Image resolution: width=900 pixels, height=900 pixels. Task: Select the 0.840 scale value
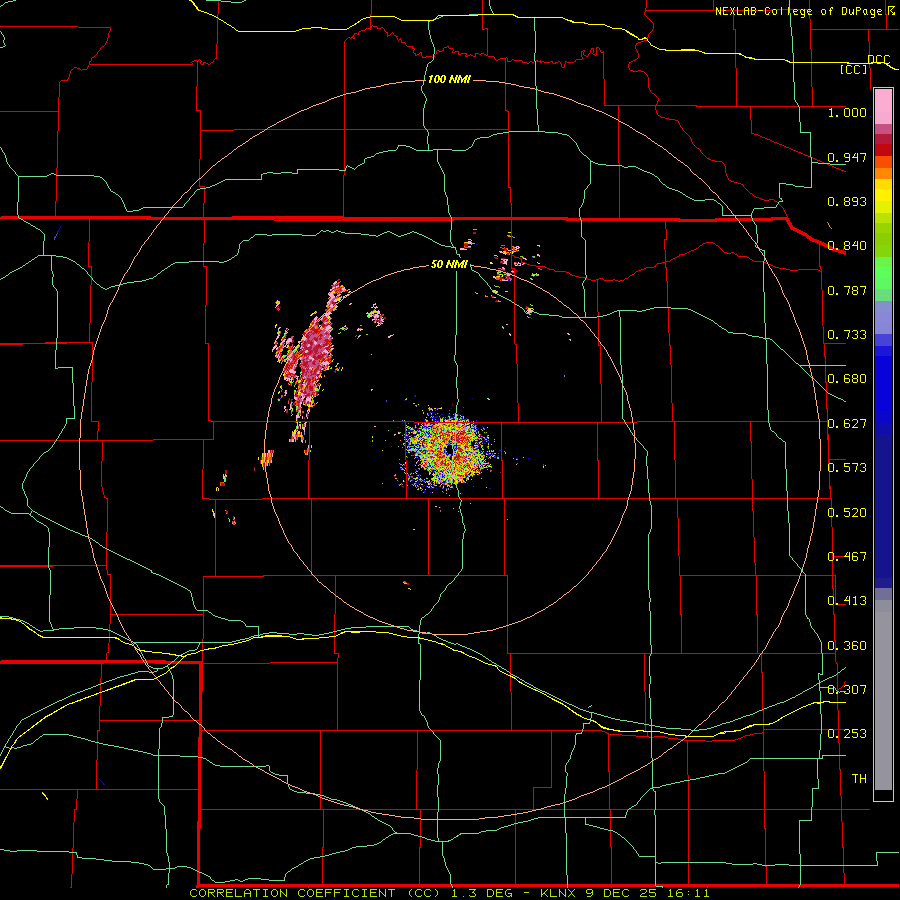click(x=847, y=246)
